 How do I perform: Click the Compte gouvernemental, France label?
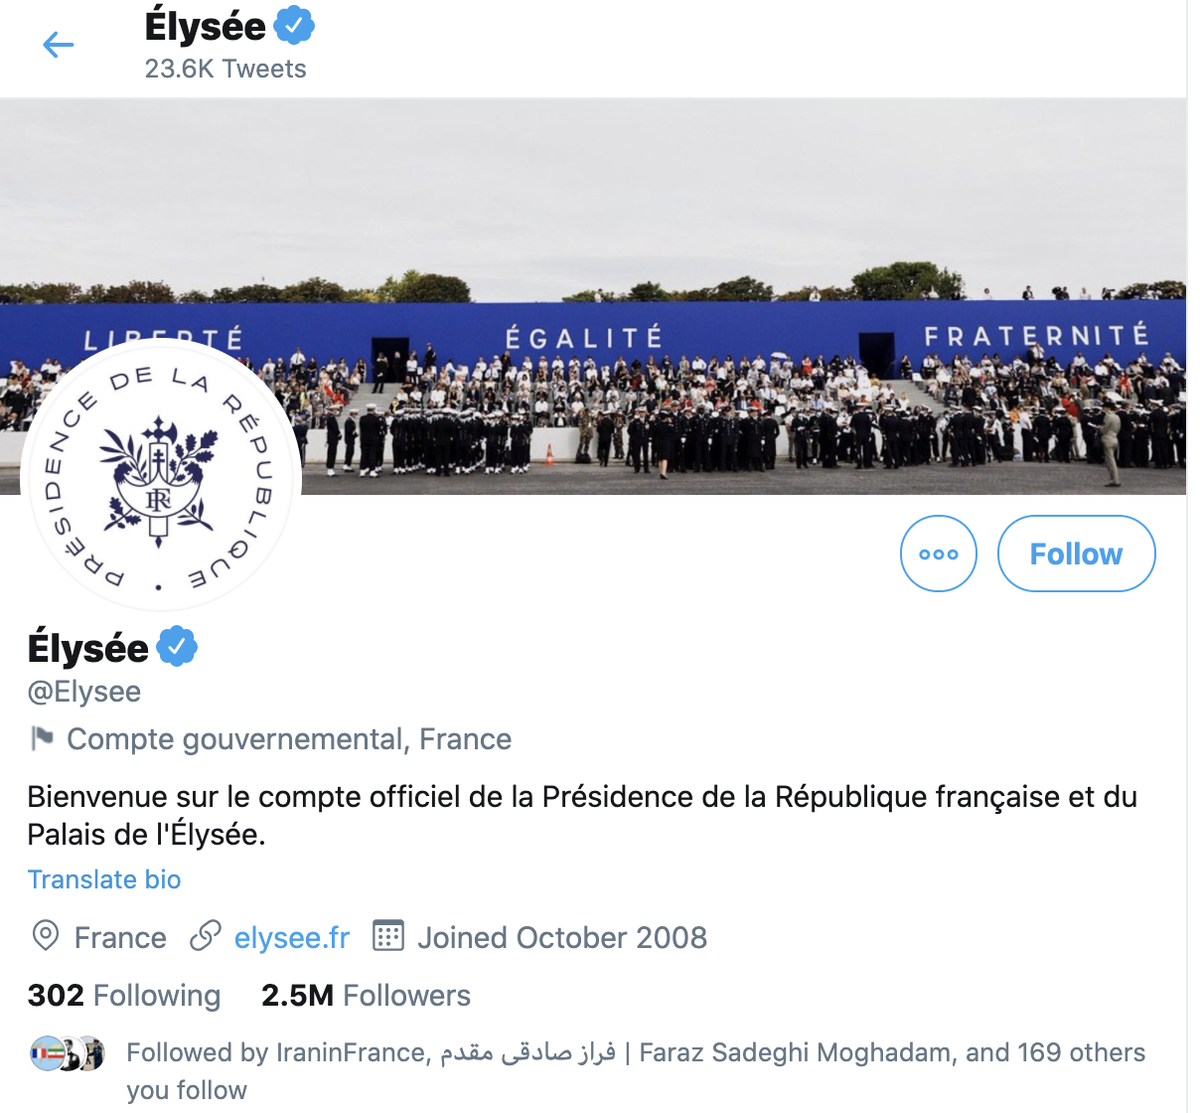click(289, 739)
